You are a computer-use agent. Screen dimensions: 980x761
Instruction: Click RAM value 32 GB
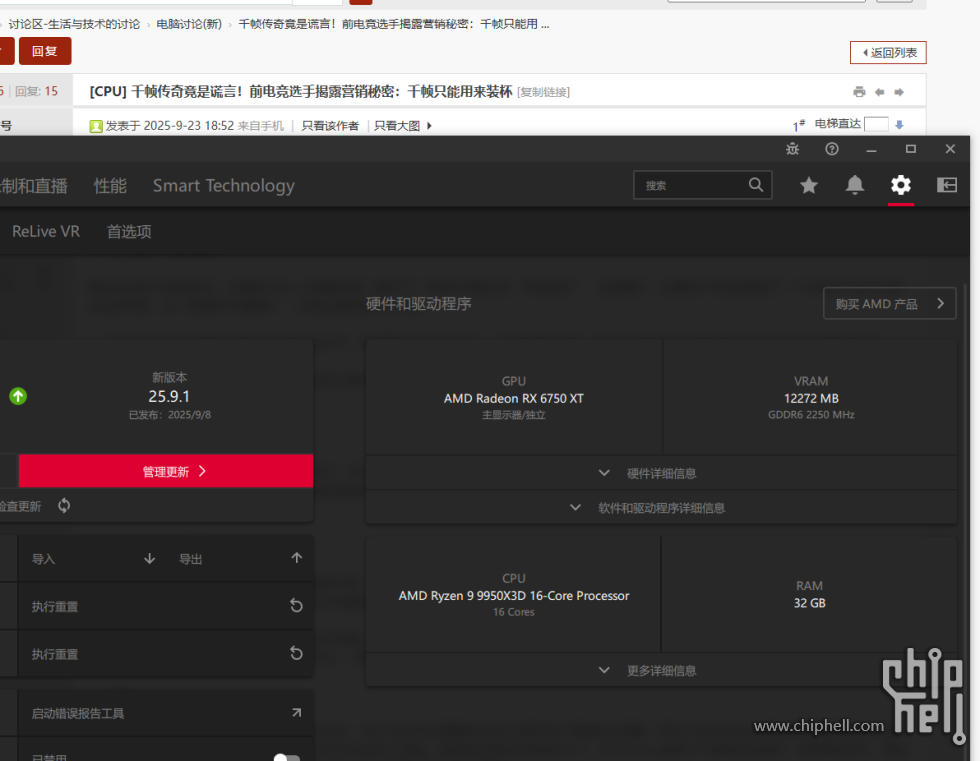[x=809, y=603]
